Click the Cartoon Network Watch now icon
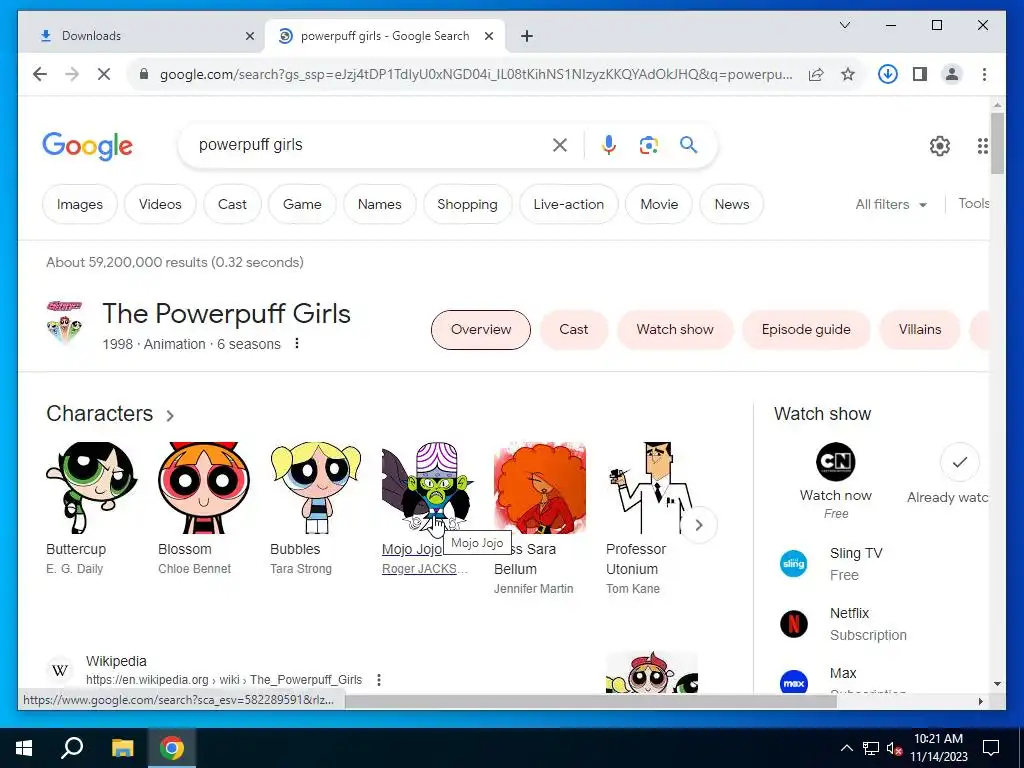The width and height of the screenshot is (1024, 768). [835, 462]
